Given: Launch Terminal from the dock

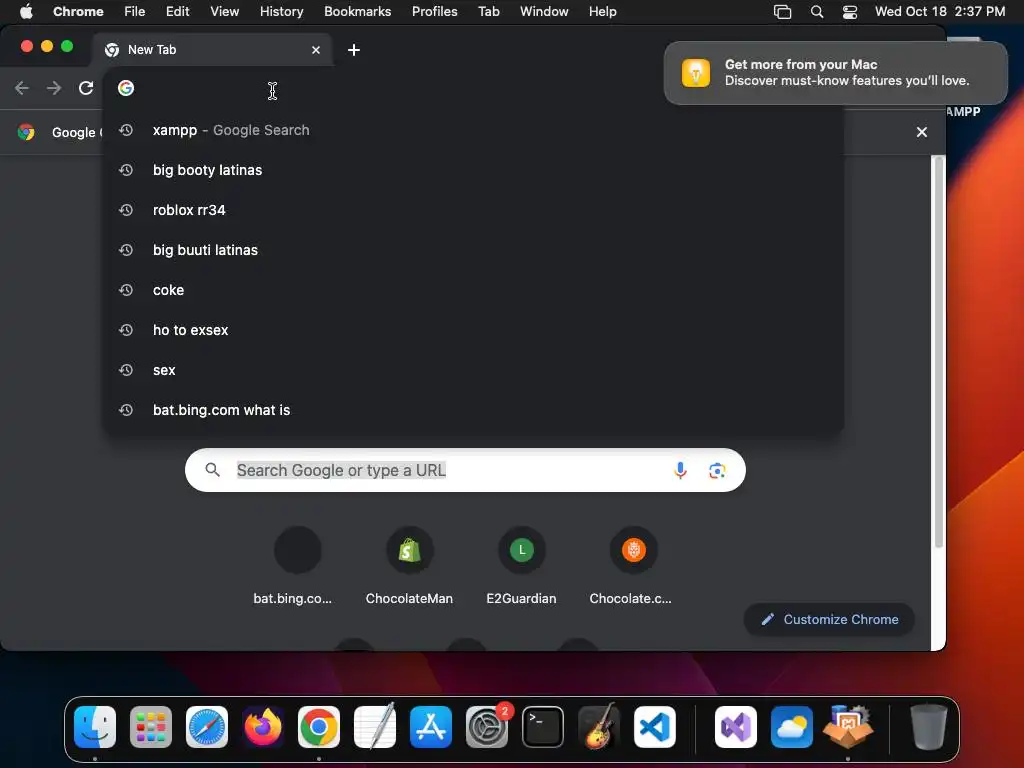Looking at the screenshot, I should point(543,727).
